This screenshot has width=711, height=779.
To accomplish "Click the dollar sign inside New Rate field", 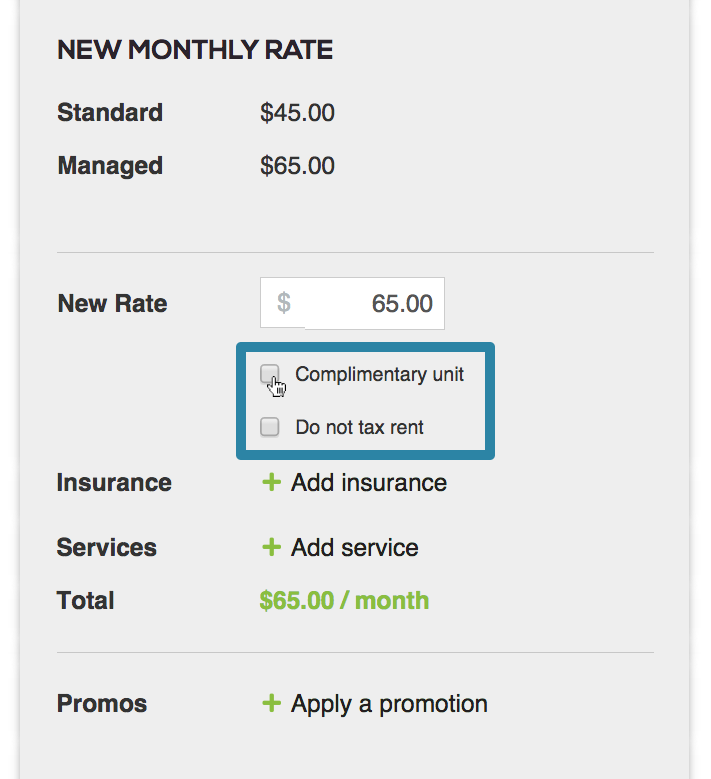I will [x=284, y=303].
